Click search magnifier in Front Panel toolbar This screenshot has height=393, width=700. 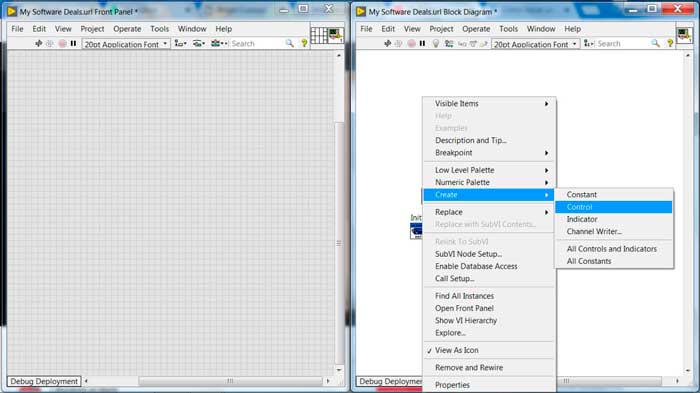tap(290, 43)
